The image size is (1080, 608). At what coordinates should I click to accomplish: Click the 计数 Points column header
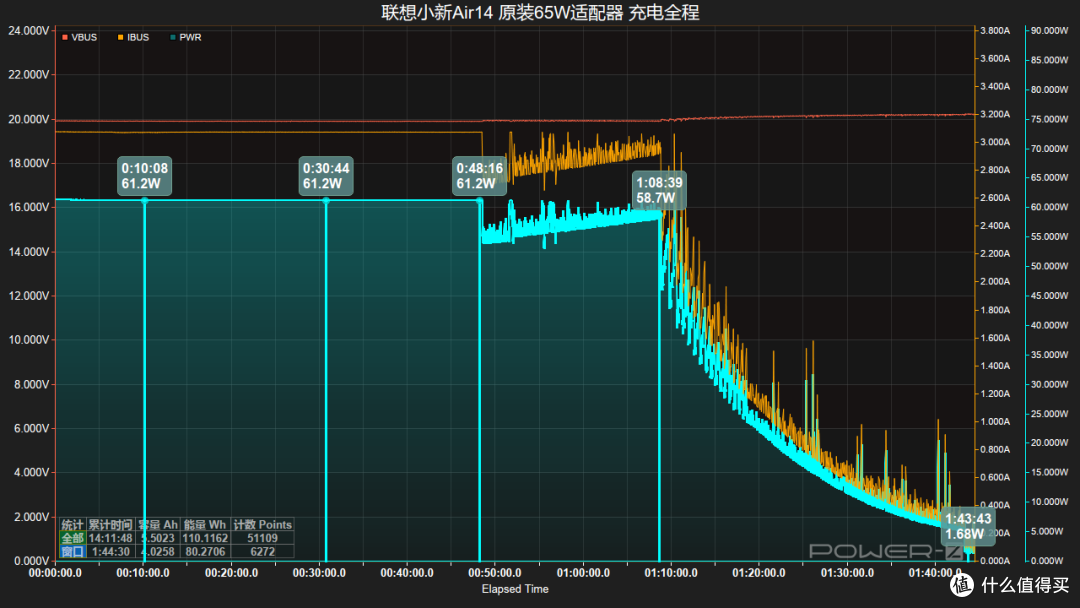point(262,525)
